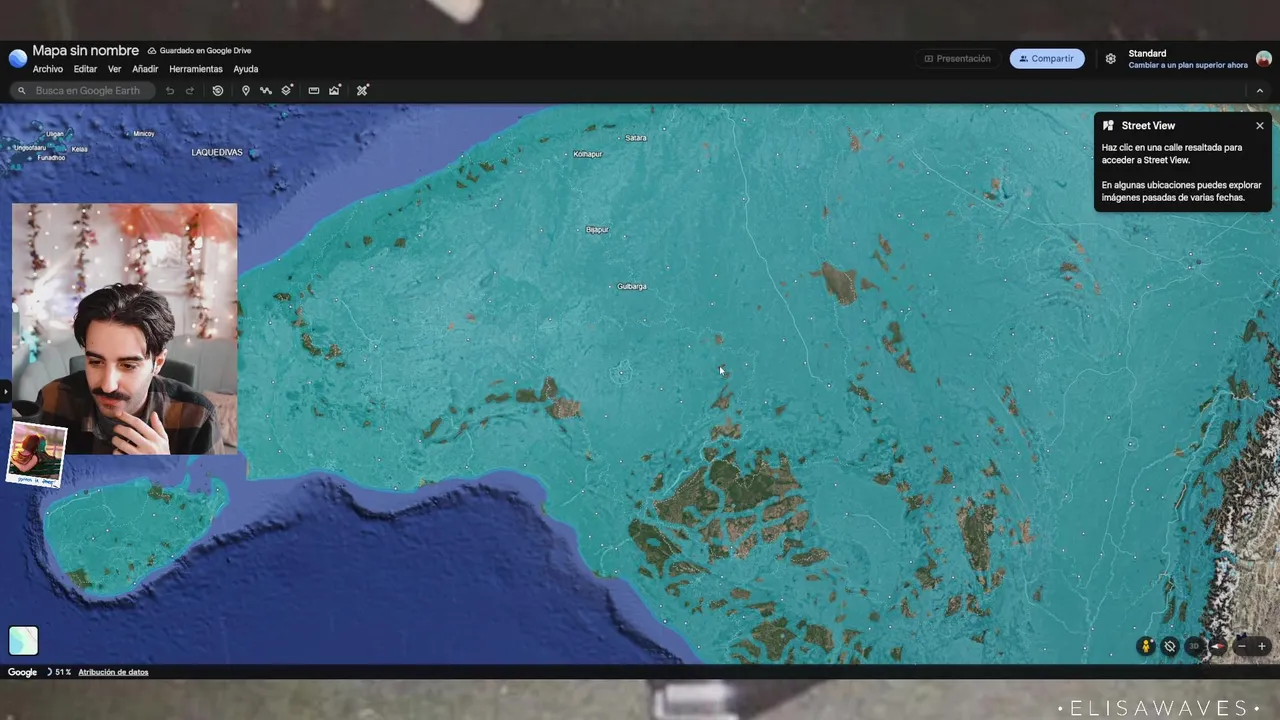Image resolution: width=1280 pixels, height=720 pixels.
Task: Click the add tile overlay layers tool
Action: [287, 90]
